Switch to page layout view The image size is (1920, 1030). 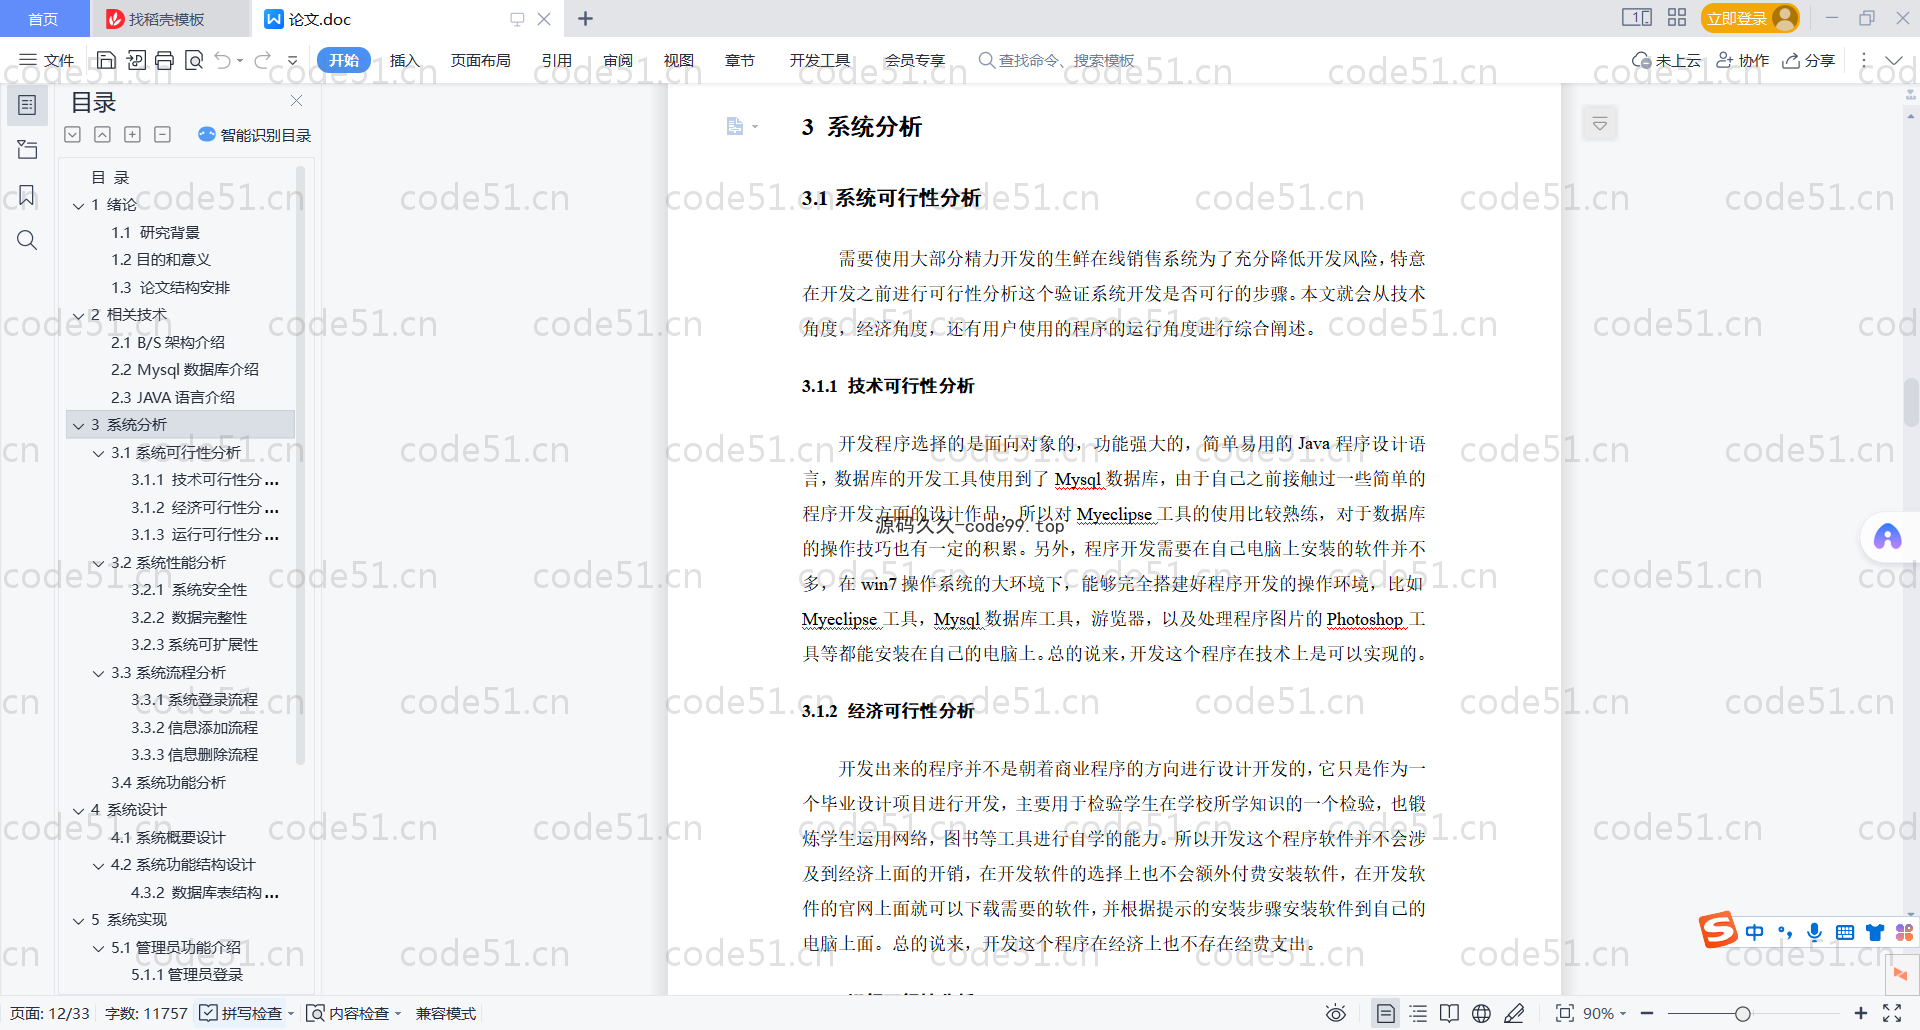[1385, 1013]
